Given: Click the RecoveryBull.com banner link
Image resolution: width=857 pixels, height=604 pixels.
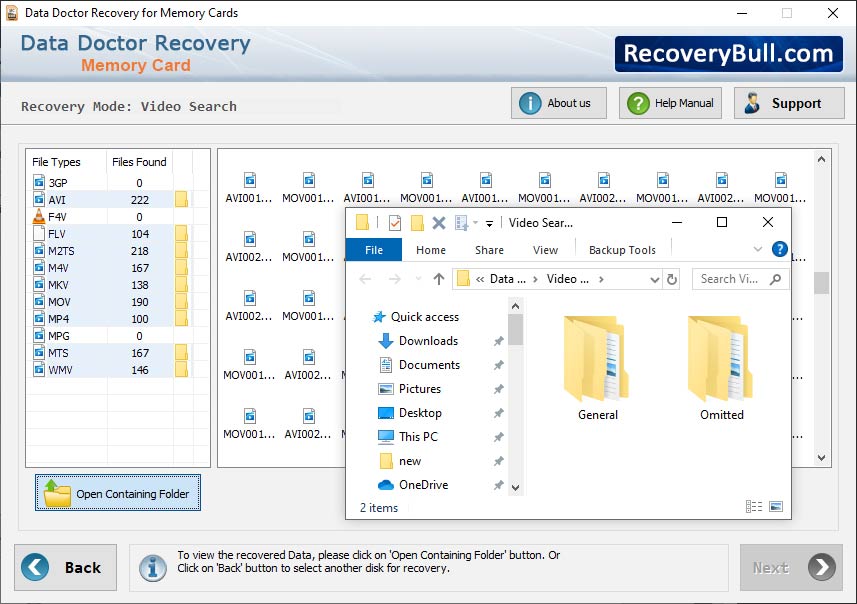Looking at the screenshot, I should click(729, 54).
